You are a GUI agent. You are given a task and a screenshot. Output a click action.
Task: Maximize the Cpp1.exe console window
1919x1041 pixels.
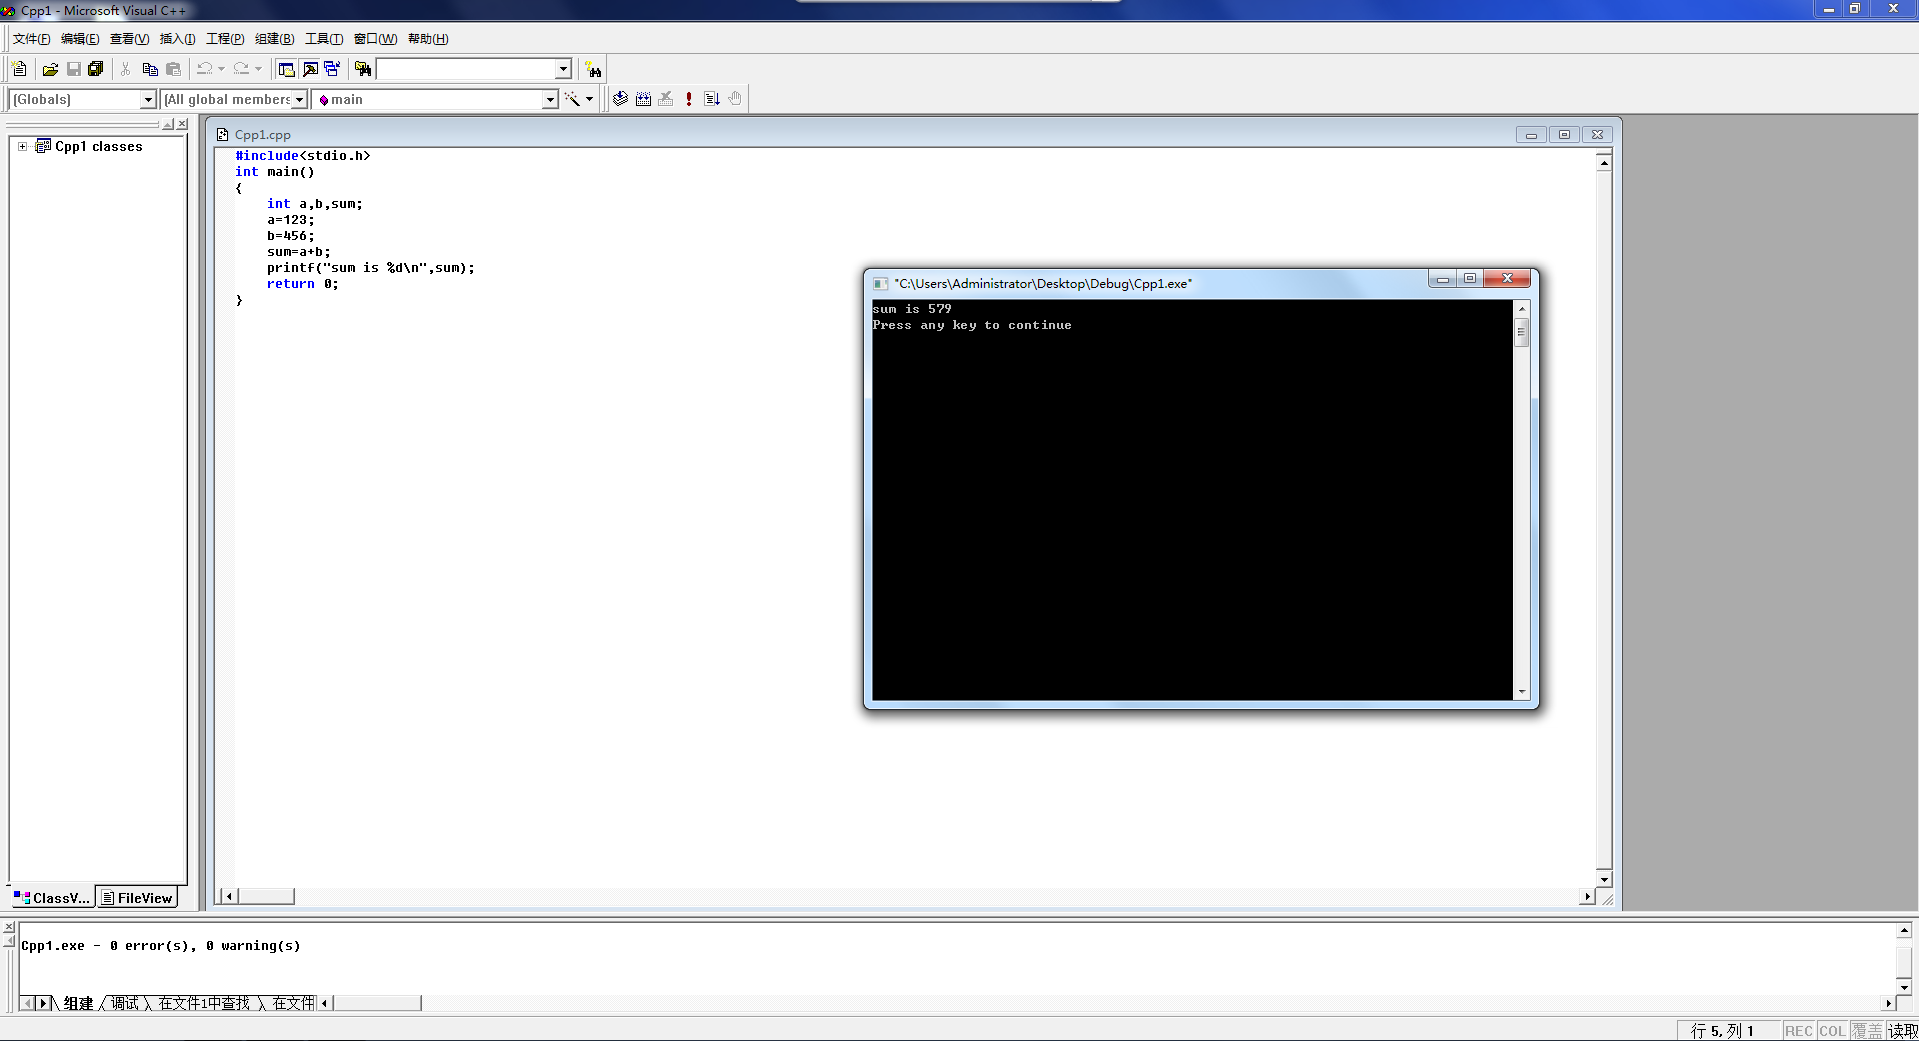tap(1470, 279)
